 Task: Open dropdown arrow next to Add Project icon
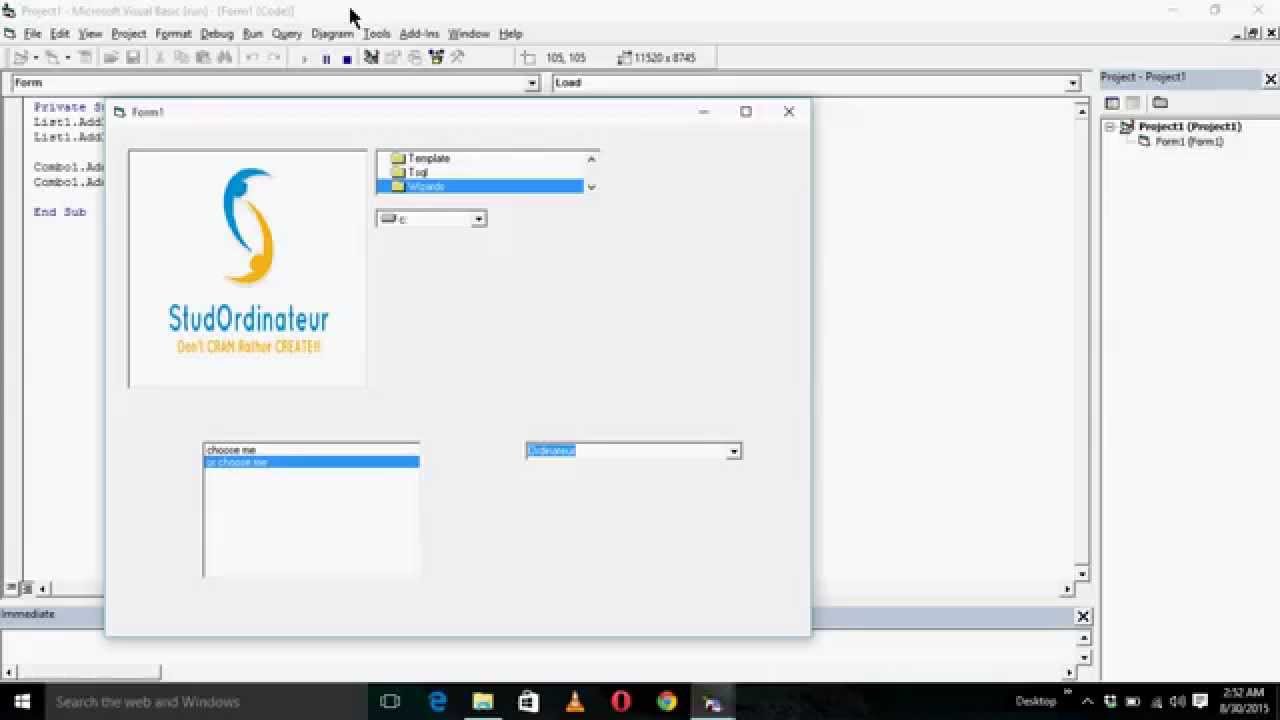pos(36,58)
